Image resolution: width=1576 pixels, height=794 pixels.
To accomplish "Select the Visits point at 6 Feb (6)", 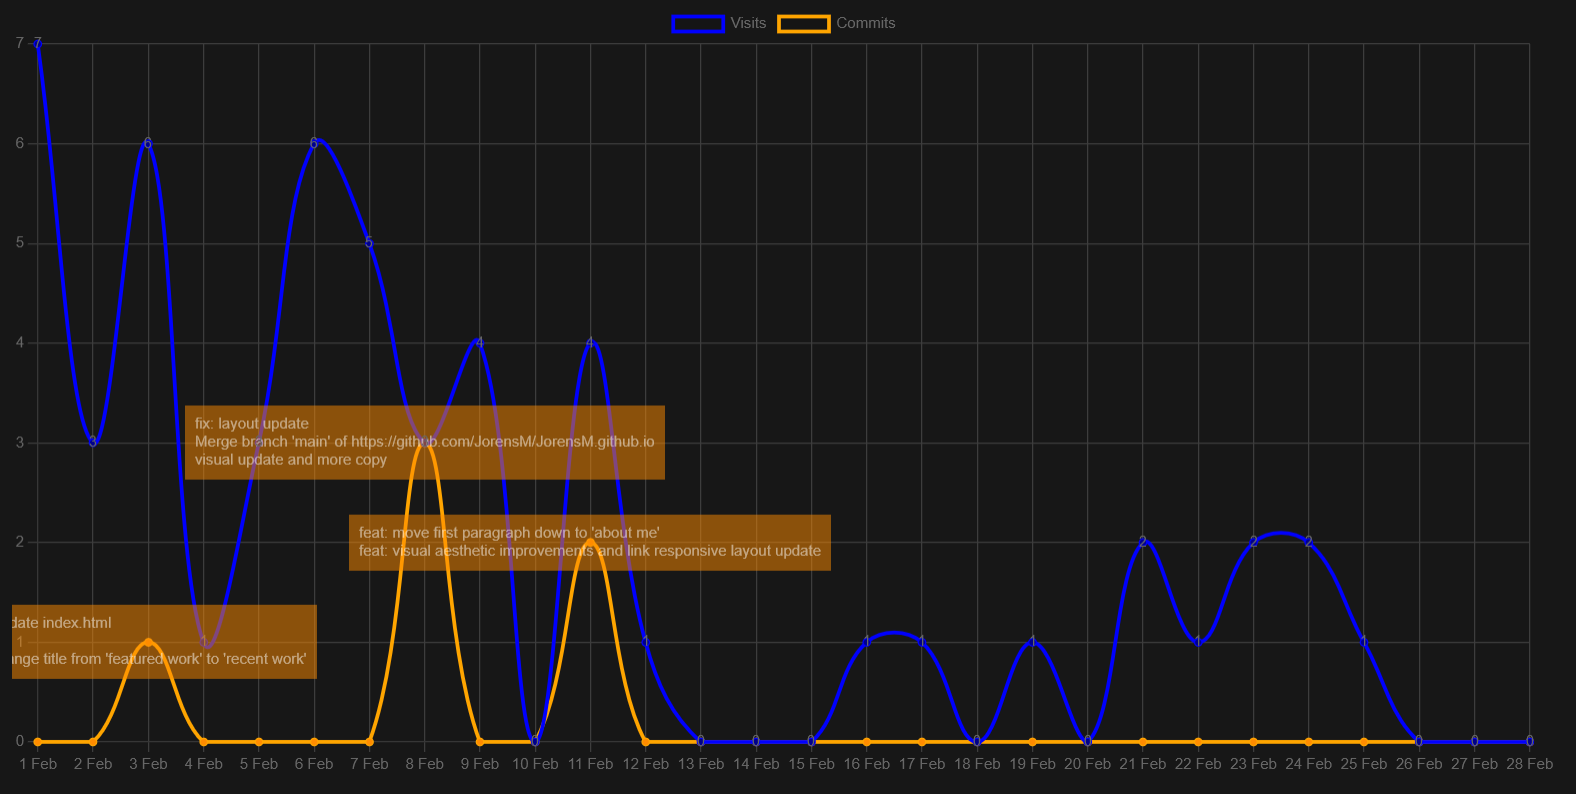I will (x=314, y=144).
